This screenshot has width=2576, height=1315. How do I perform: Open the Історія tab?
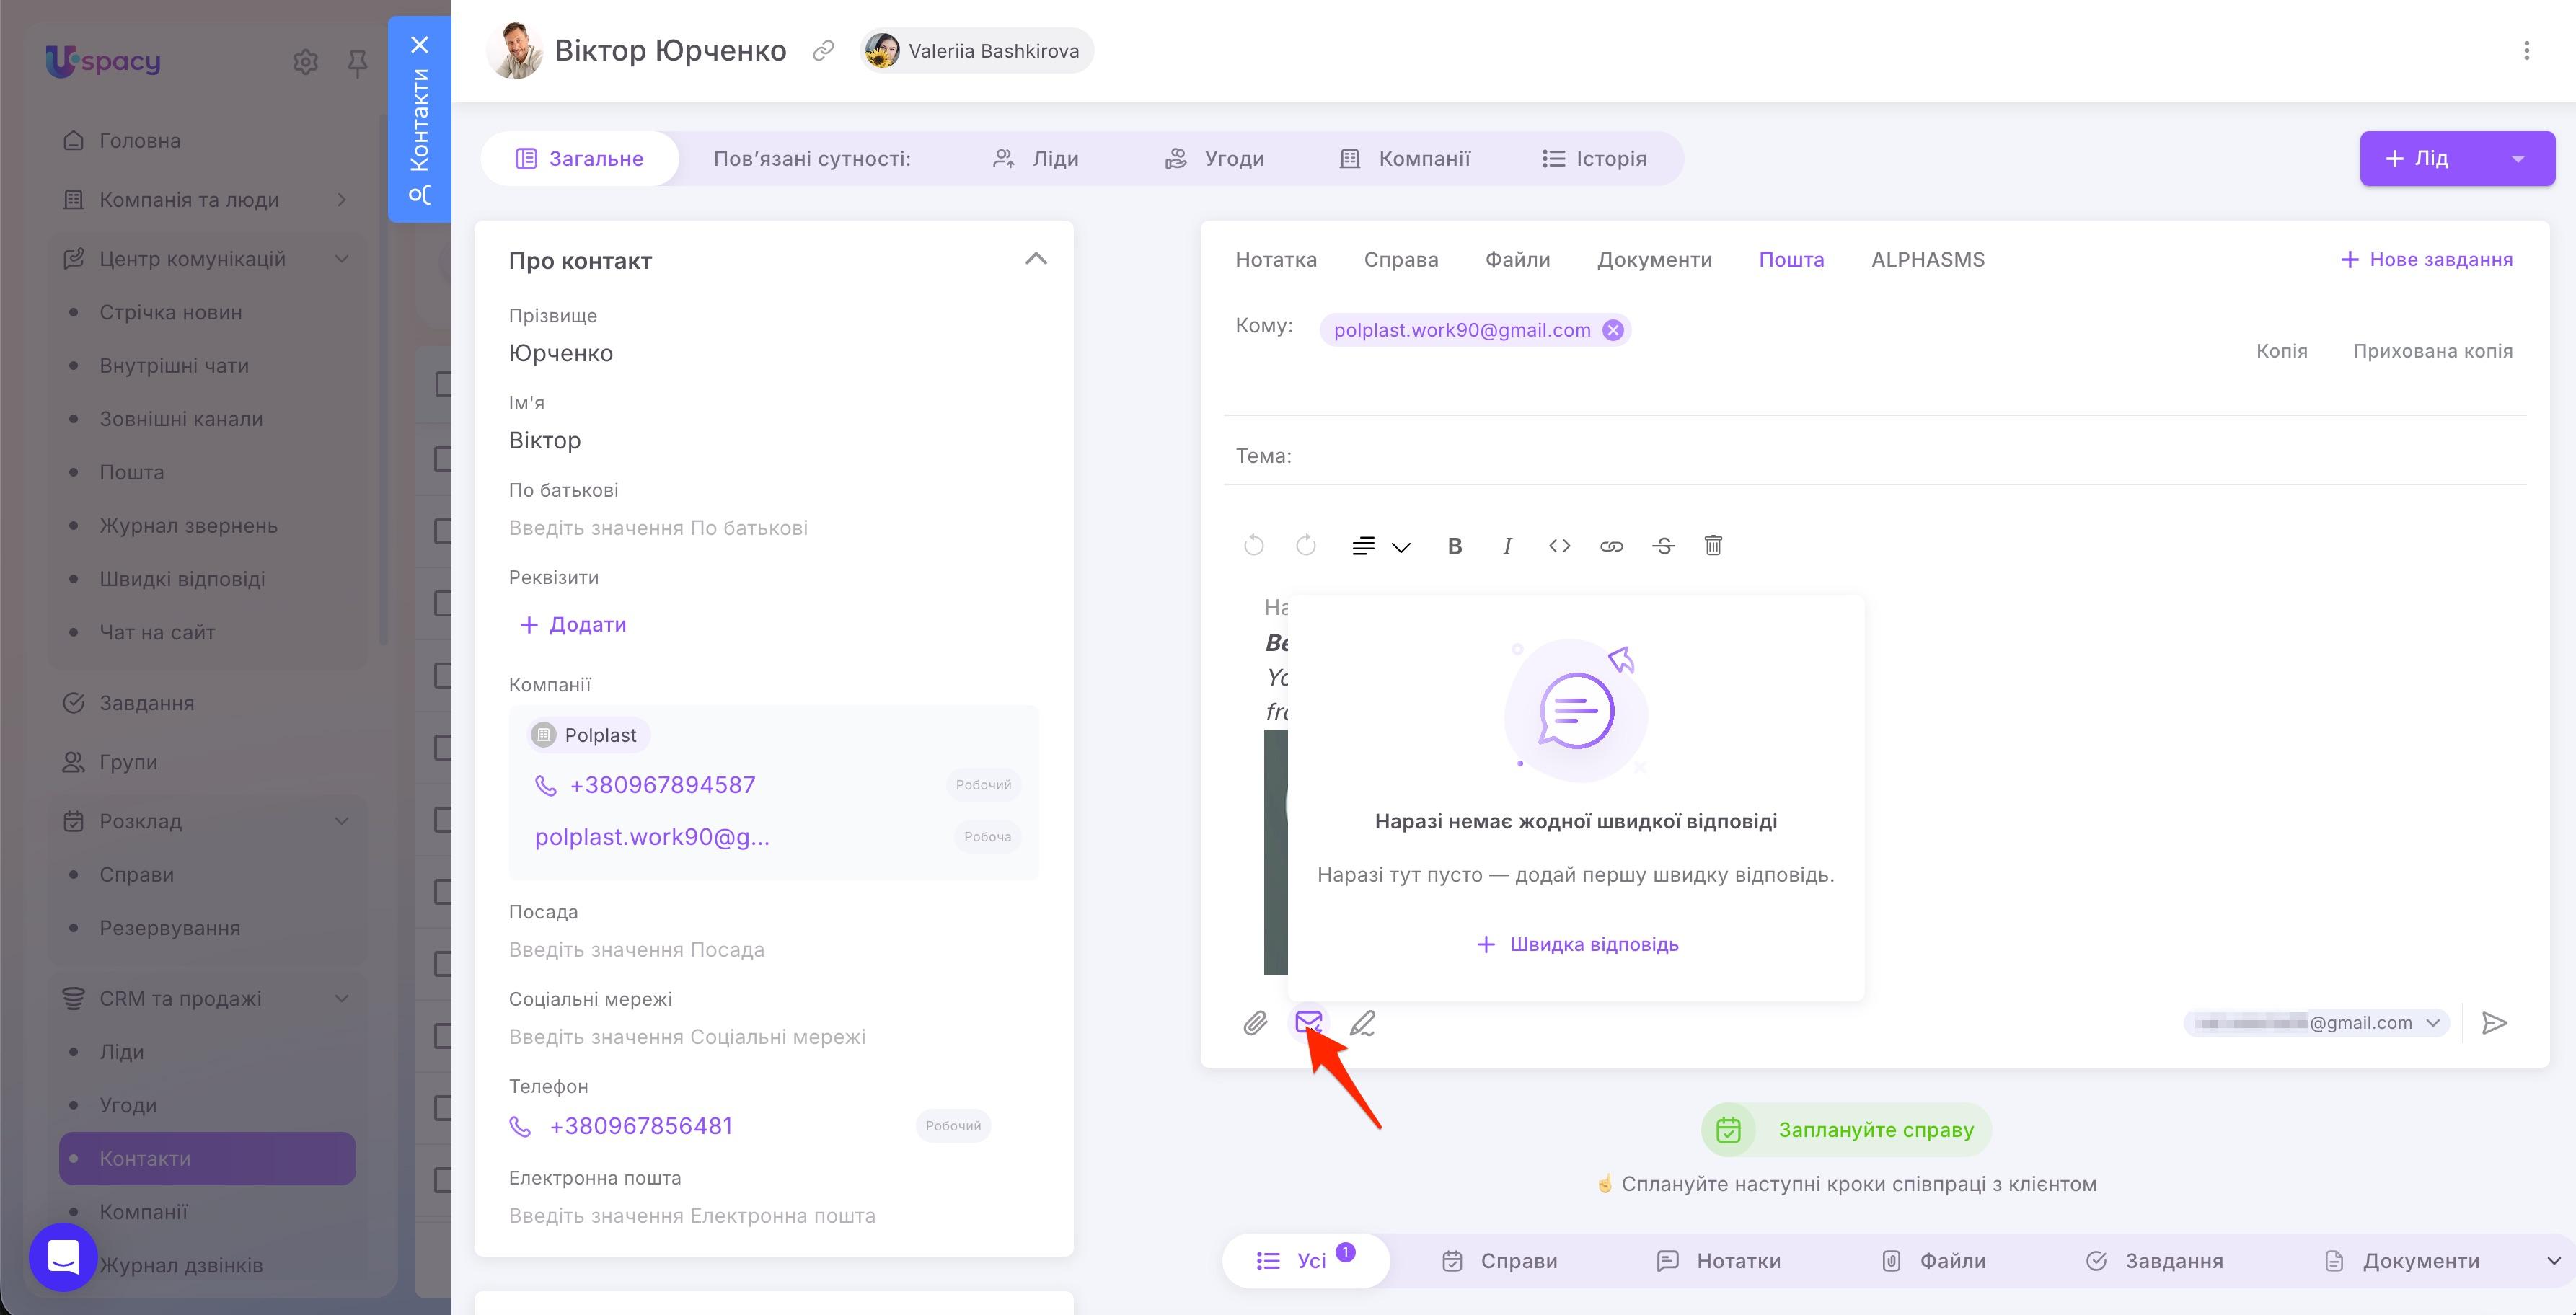(1594, 159)
